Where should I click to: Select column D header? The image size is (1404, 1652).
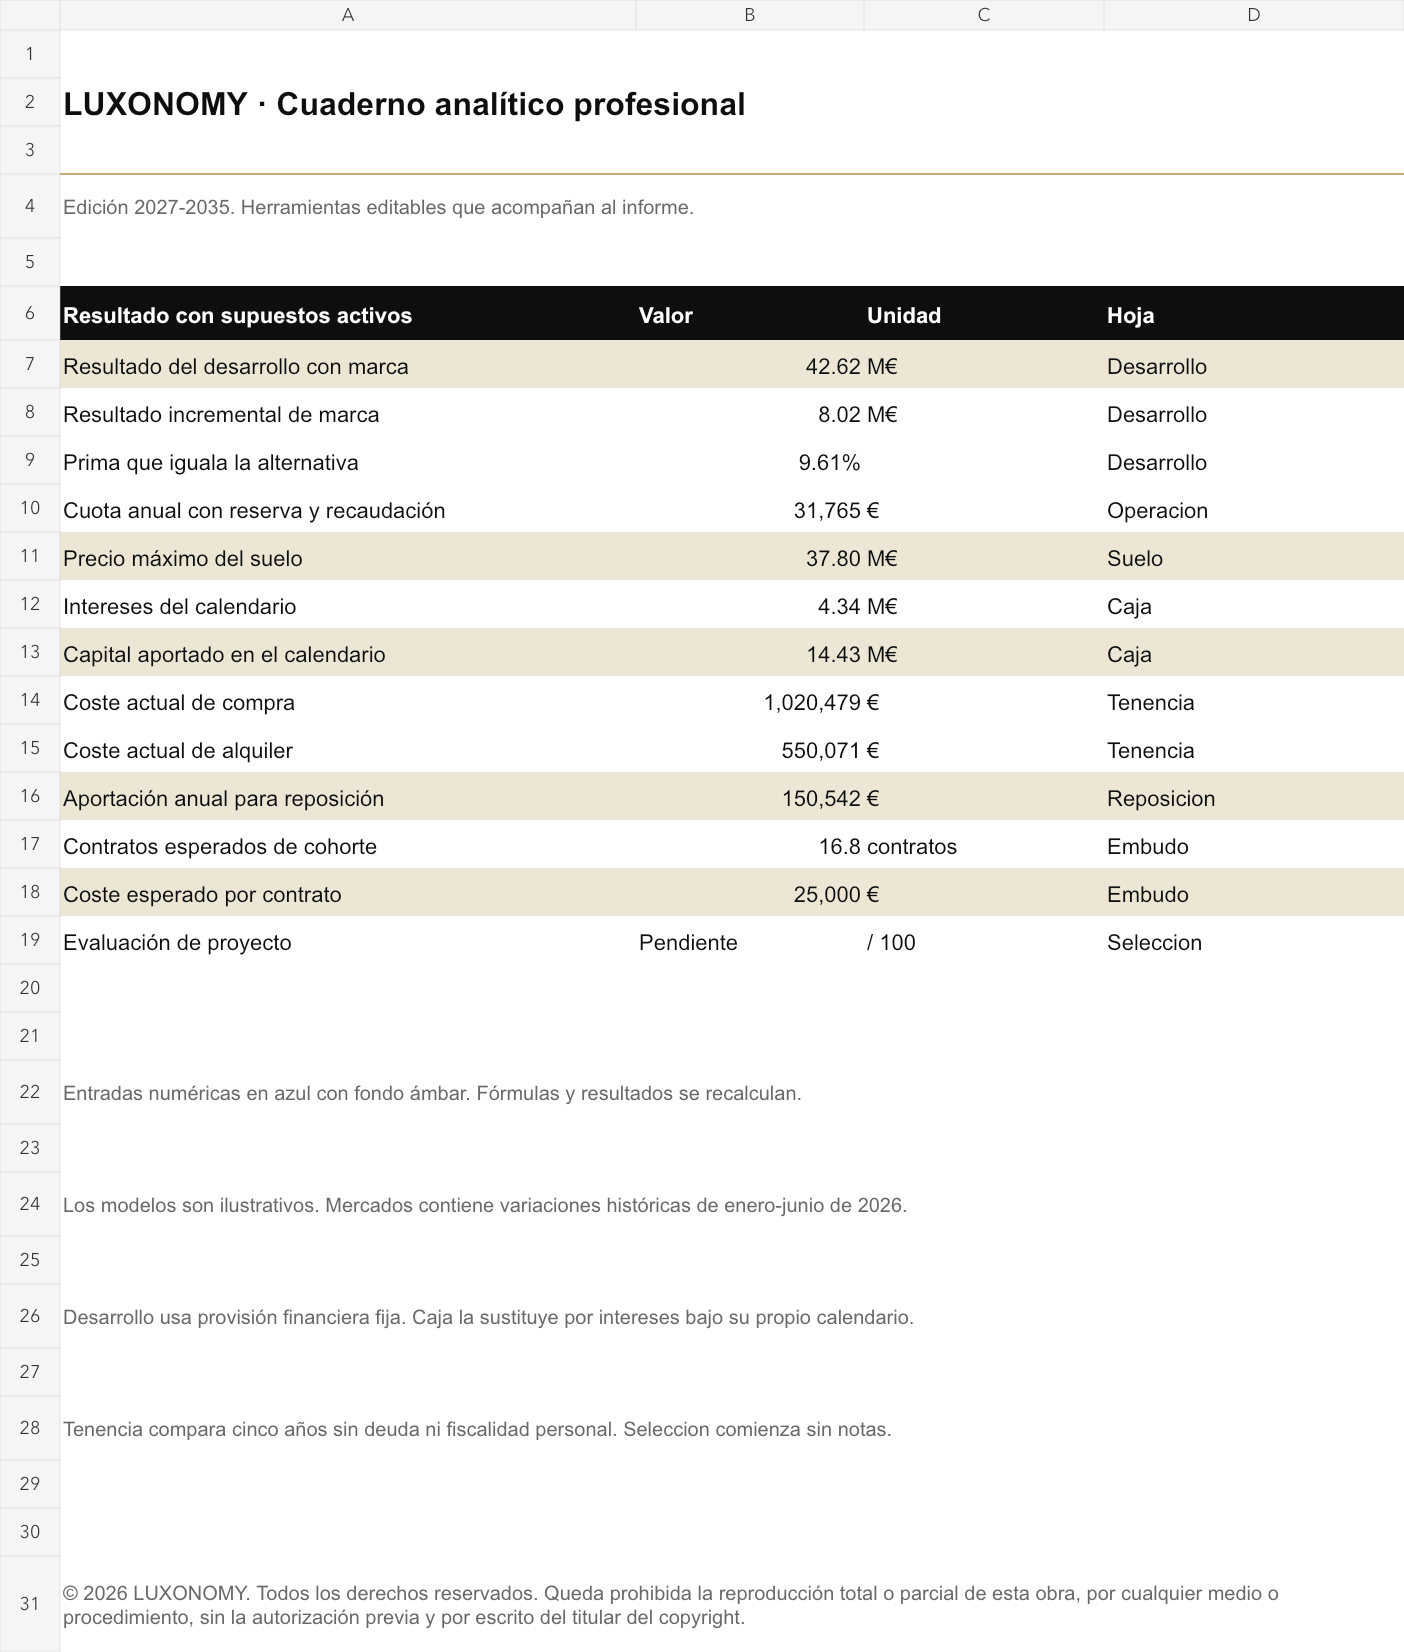(x=1254, y=15)
